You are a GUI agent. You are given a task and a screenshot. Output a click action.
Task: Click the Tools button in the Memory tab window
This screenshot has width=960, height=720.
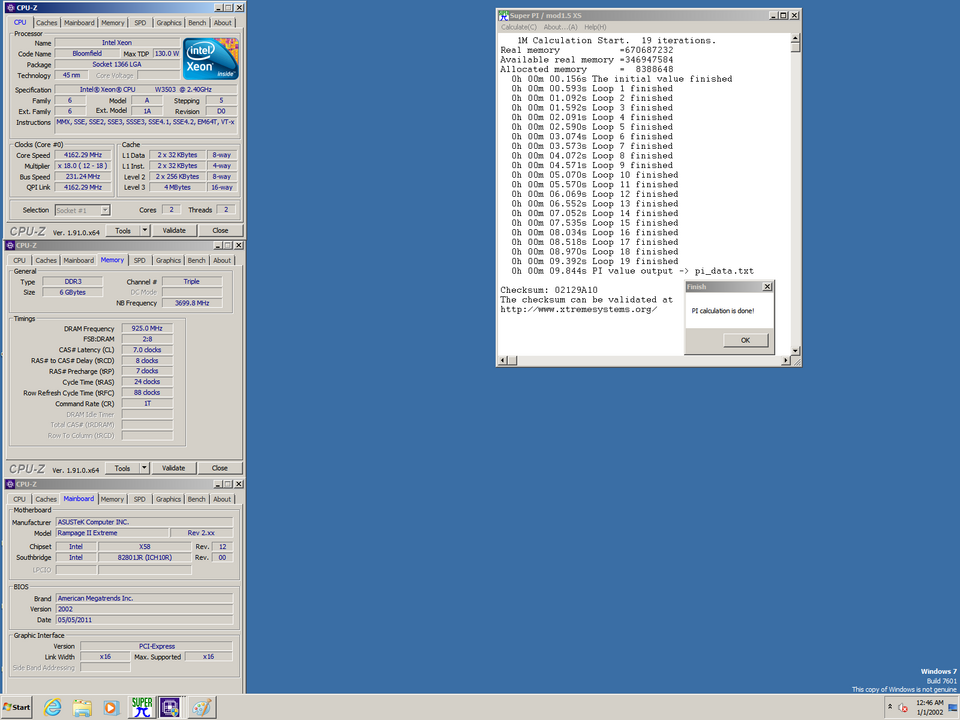coord(122,468)
